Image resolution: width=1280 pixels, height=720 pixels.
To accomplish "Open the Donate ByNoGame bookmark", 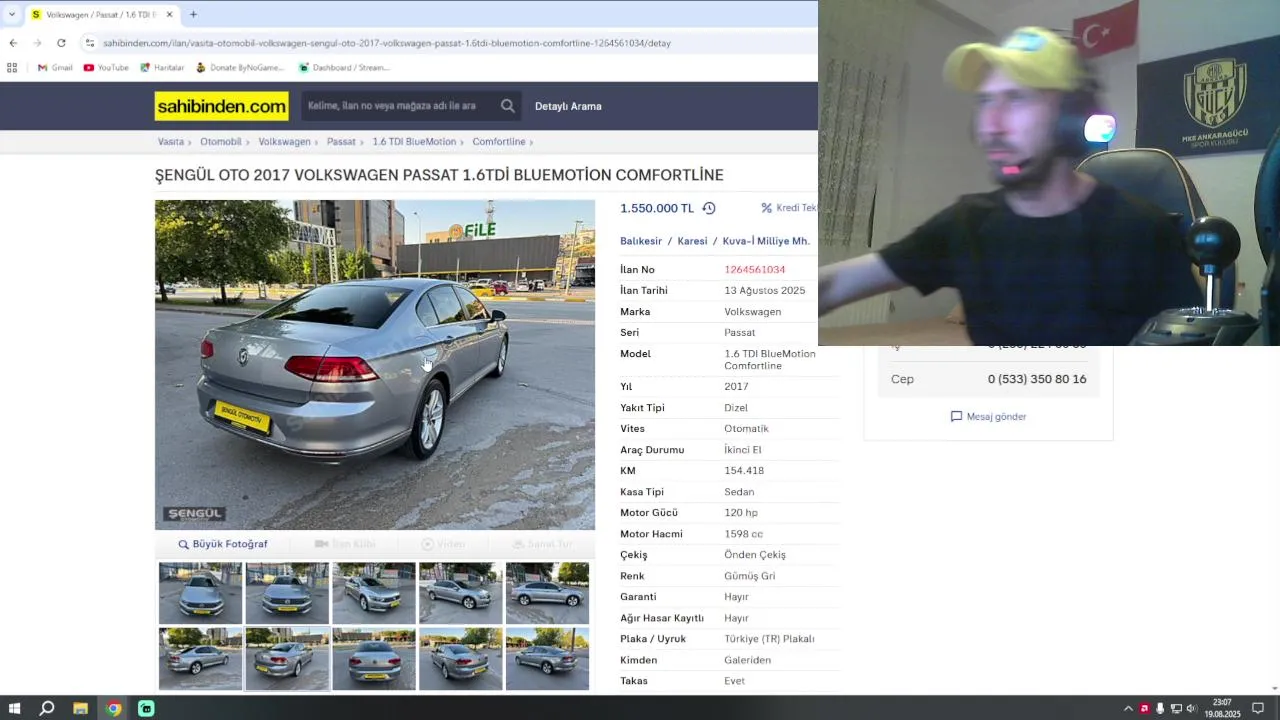I will (240, 68).
